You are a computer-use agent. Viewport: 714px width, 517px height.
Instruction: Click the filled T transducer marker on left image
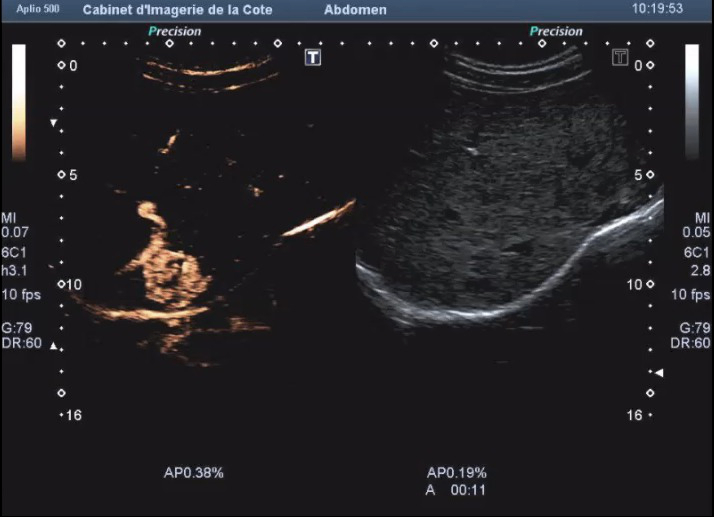tap(313, 57)
